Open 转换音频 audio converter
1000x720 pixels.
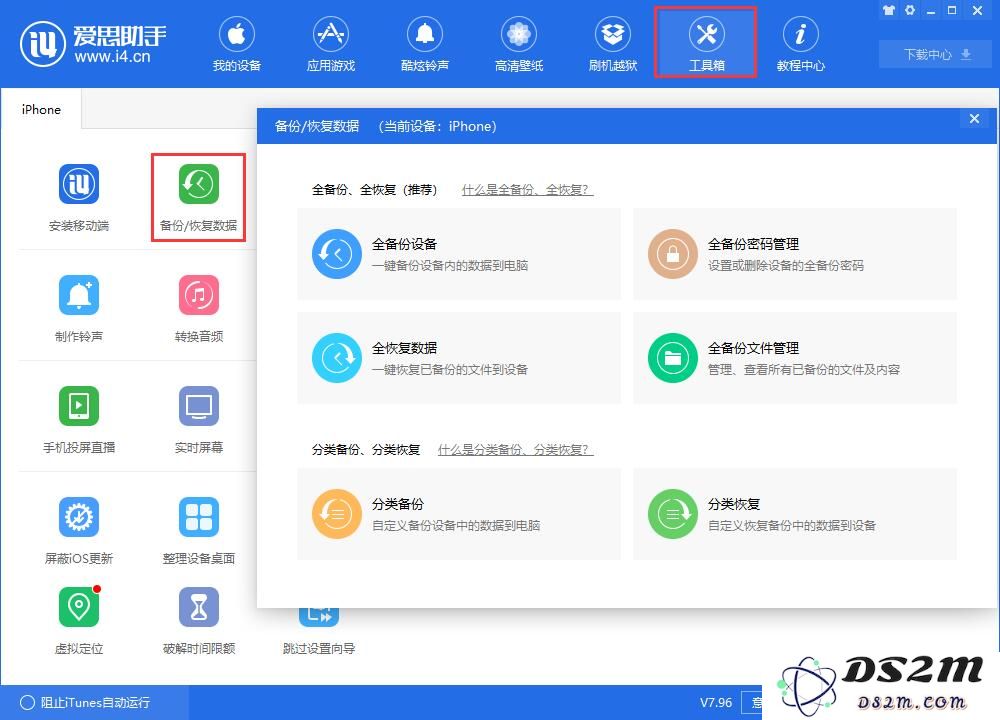click(x=198, y=309)
